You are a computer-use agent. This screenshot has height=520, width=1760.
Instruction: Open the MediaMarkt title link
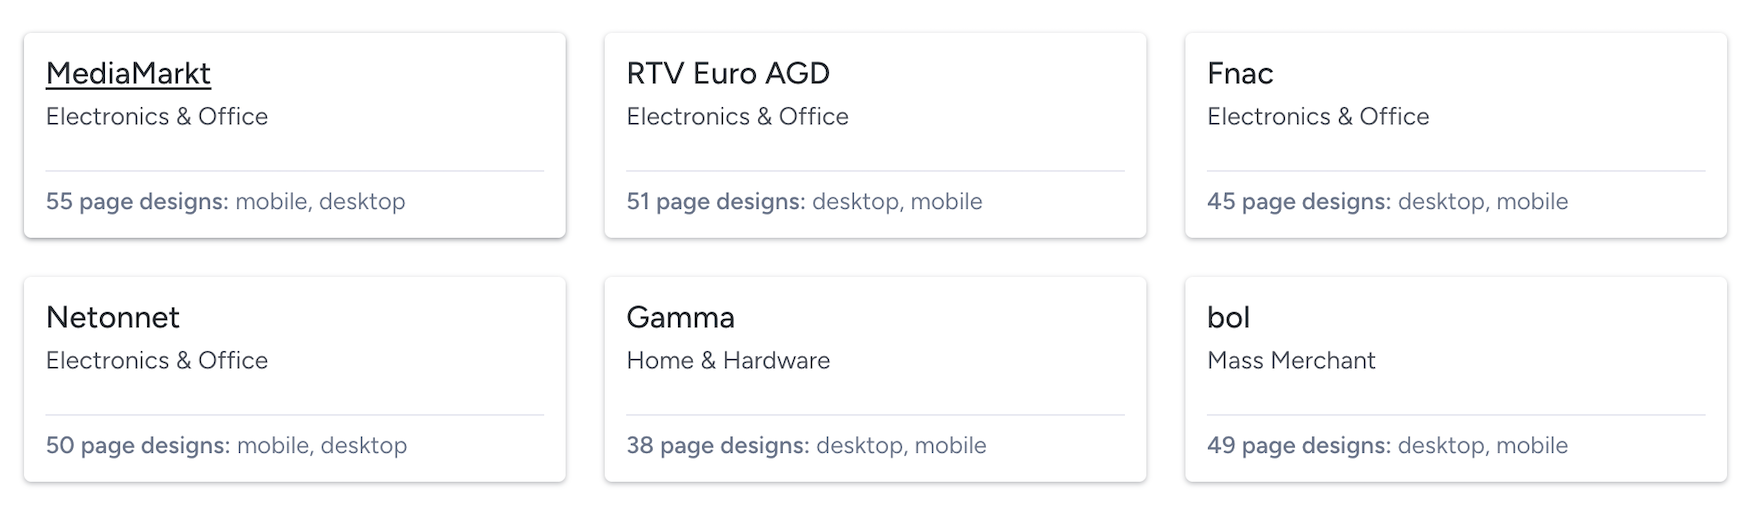coord(128,73)
